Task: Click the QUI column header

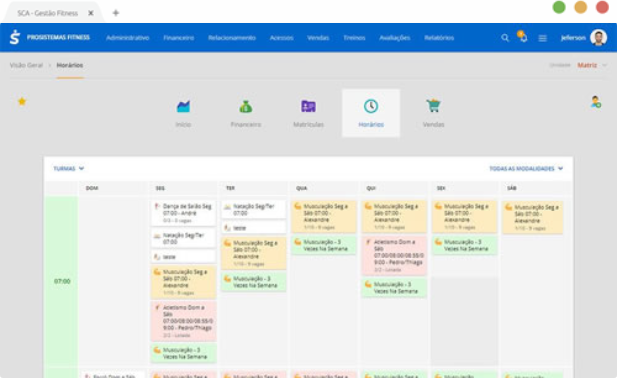Action: point(371,188)
